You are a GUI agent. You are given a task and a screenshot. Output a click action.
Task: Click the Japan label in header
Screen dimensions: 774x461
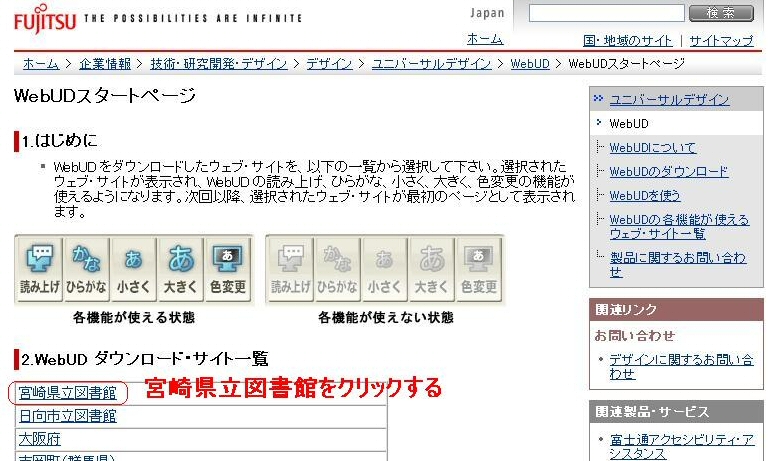tap(487, 13)
